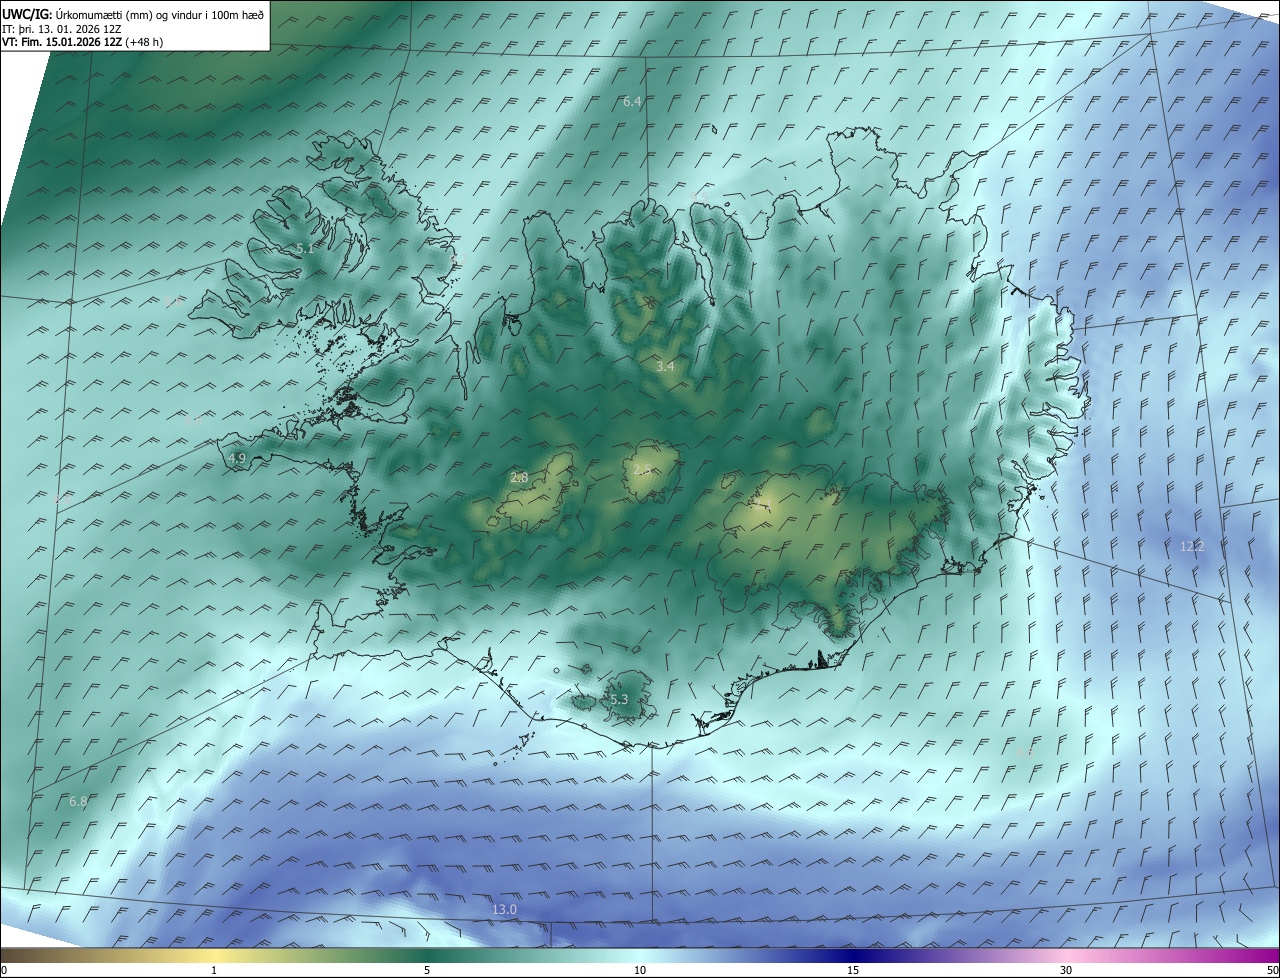1280x978 pixels.
Task: Select the 5.1 value on the Westfjords
Action: tap(305, 248)
